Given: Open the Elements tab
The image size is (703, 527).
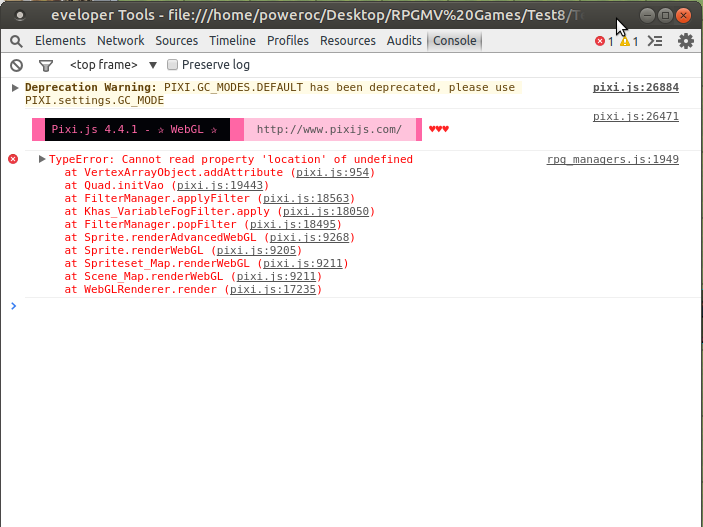Looking at the screenshot, I should [60, 41].
